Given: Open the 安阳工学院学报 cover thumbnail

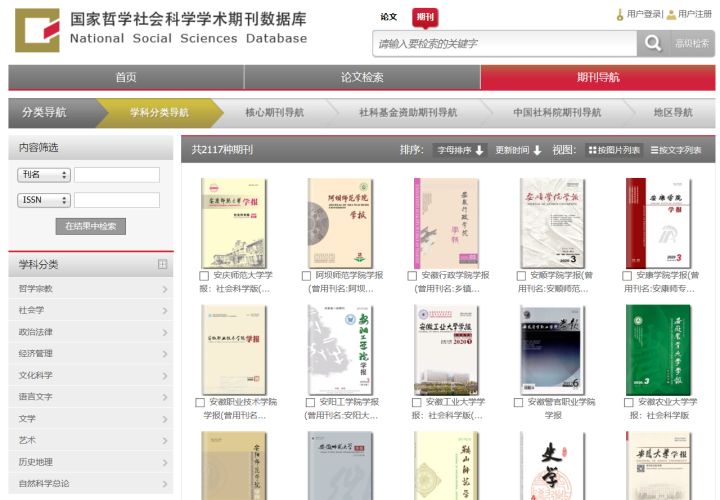Looking at the screenshot, I should pos(340,350).
